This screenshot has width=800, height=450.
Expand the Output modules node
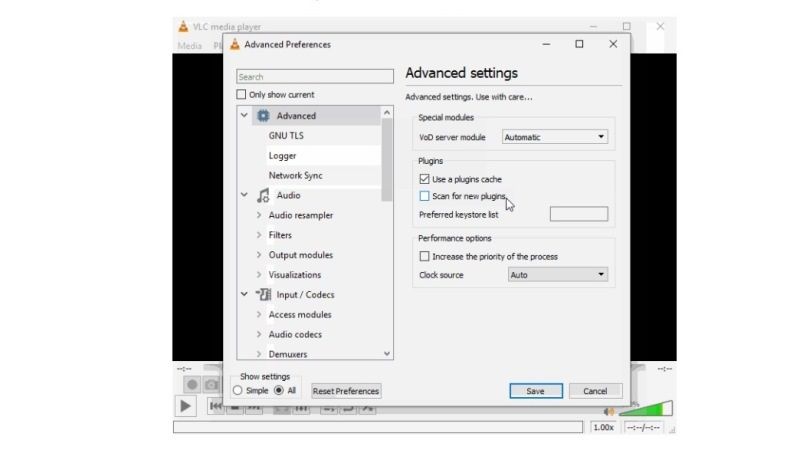tap(259, 255)
